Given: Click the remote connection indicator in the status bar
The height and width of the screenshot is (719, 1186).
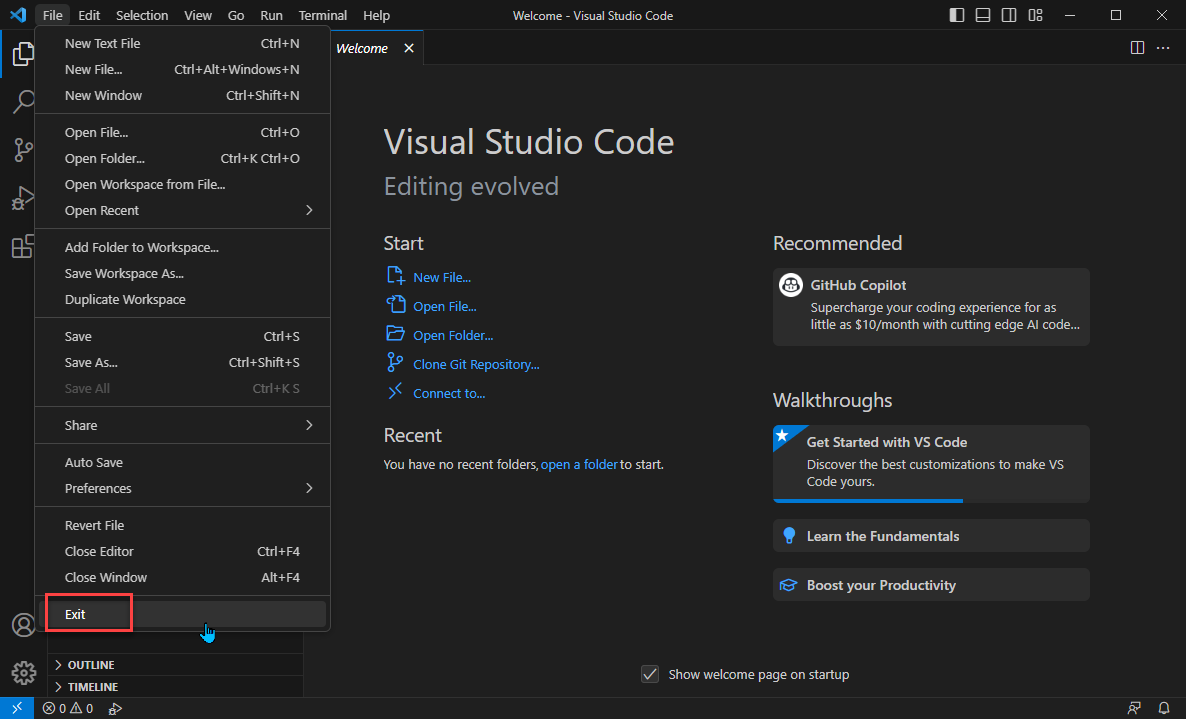Looking at the screenshot, I should [17, 707].
